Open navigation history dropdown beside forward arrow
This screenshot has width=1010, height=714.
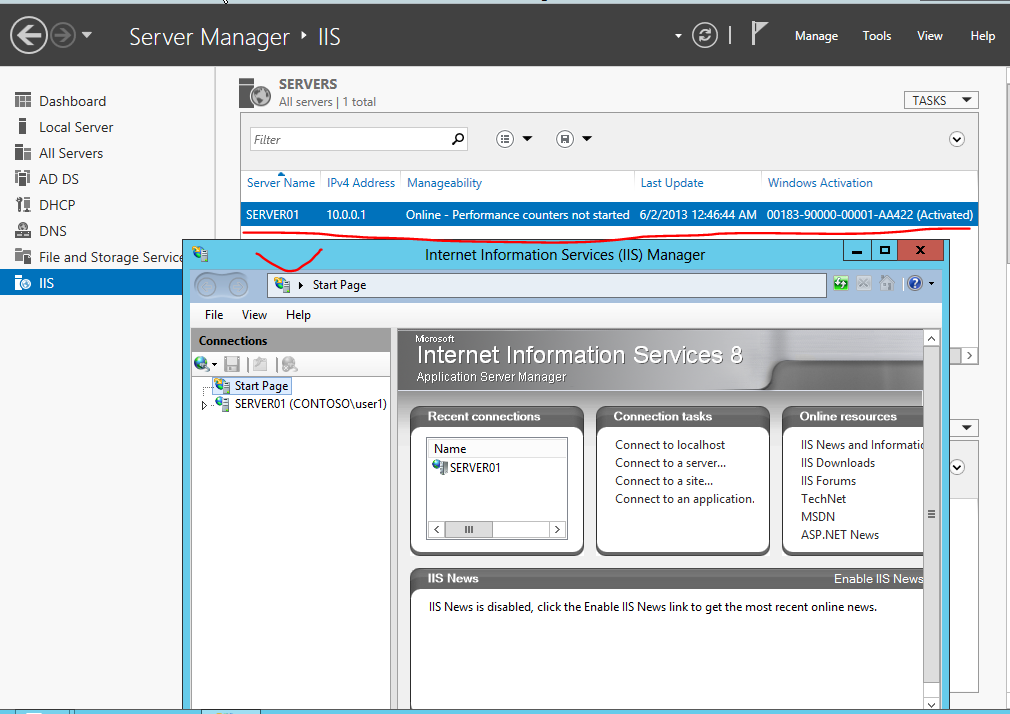pyautogui.click(x=87, y=35)
